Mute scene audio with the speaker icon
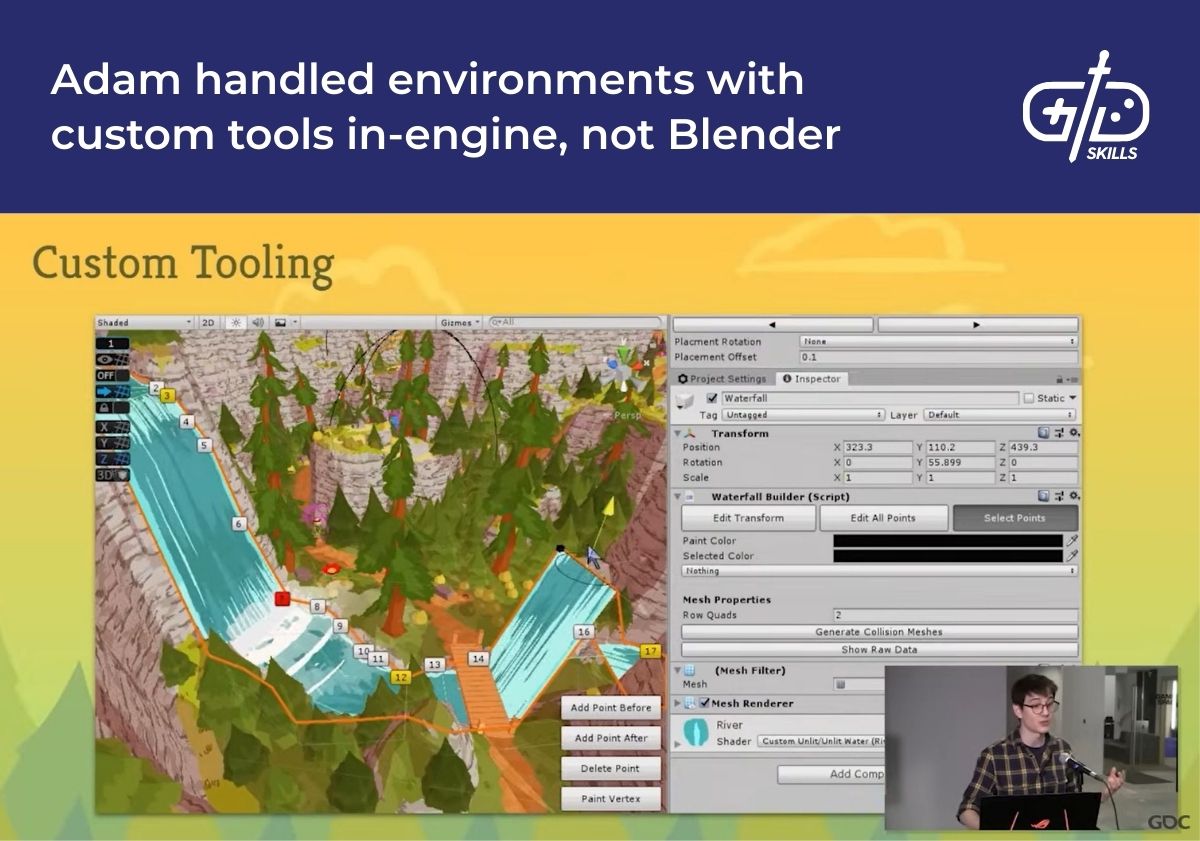This screenshot has width=1200, height=841. (257, 322)
